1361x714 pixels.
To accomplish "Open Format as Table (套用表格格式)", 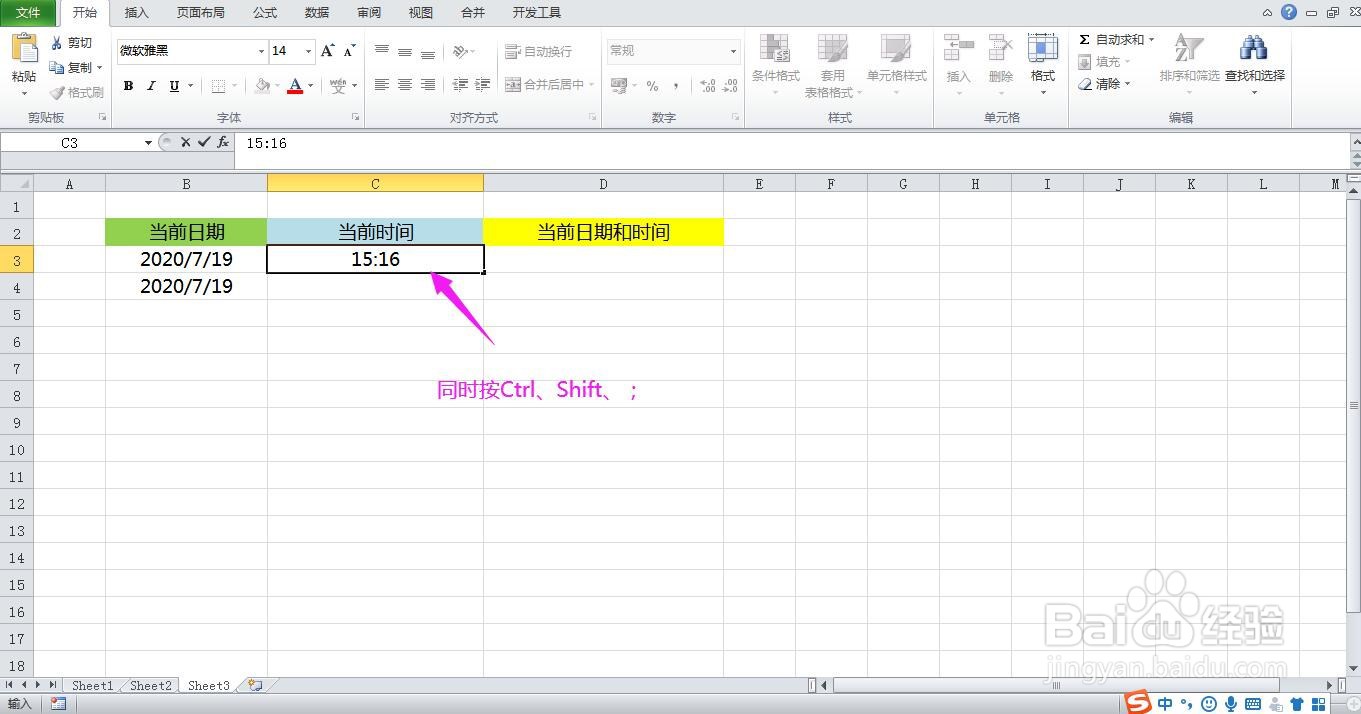I will click(x=833, y=65).
